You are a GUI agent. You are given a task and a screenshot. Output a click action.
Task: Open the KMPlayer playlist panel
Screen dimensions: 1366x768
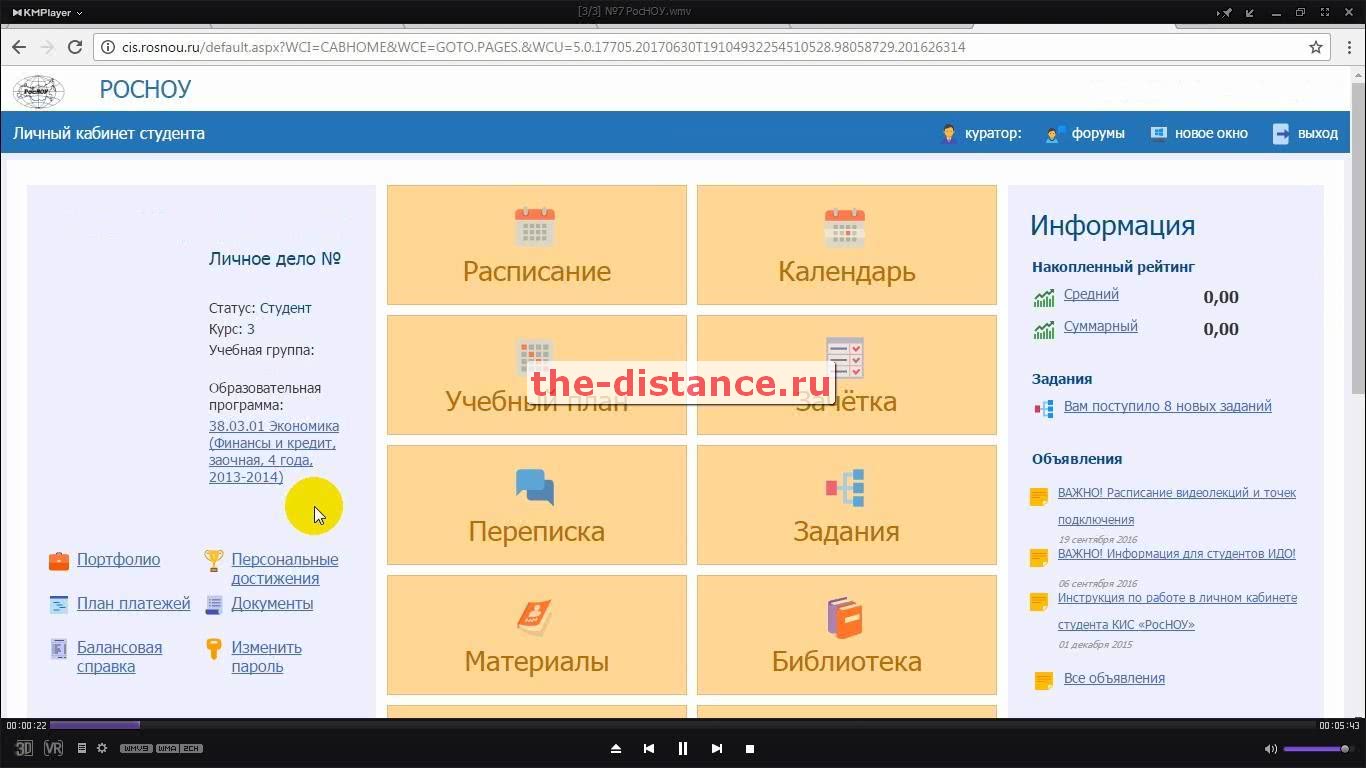click(x=82, y=748)
